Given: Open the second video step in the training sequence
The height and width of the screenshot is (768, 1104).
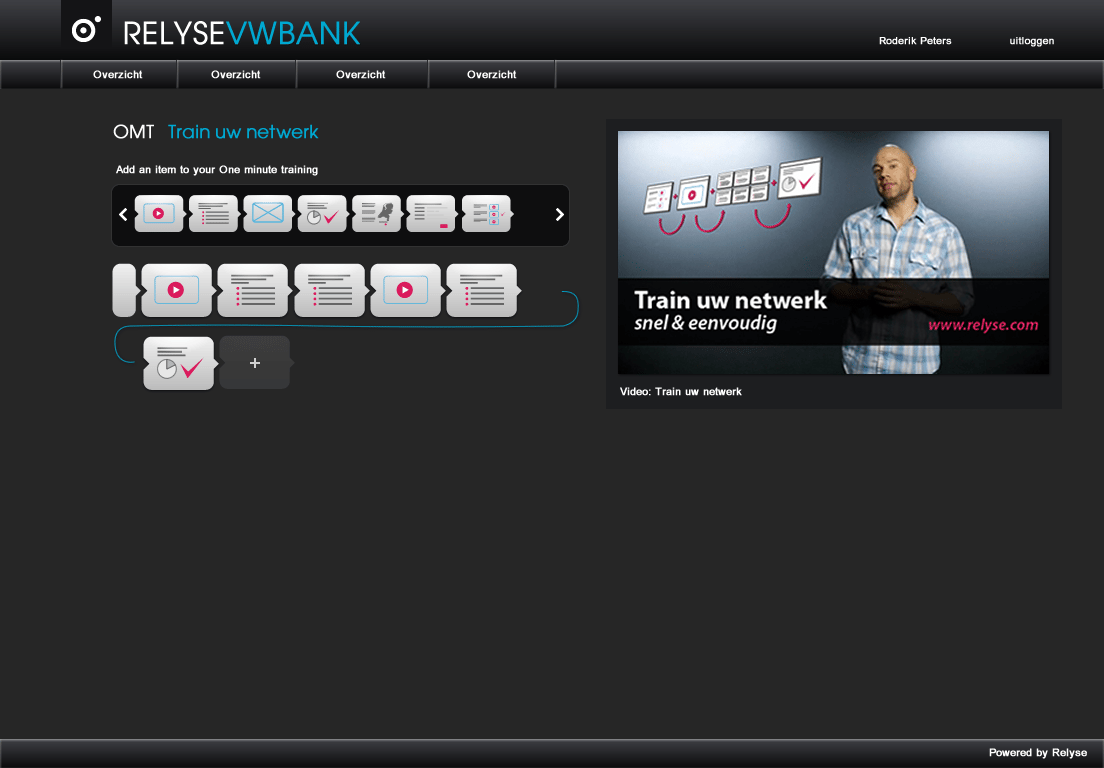Looking at the screenshot, I should coord(406,290).
